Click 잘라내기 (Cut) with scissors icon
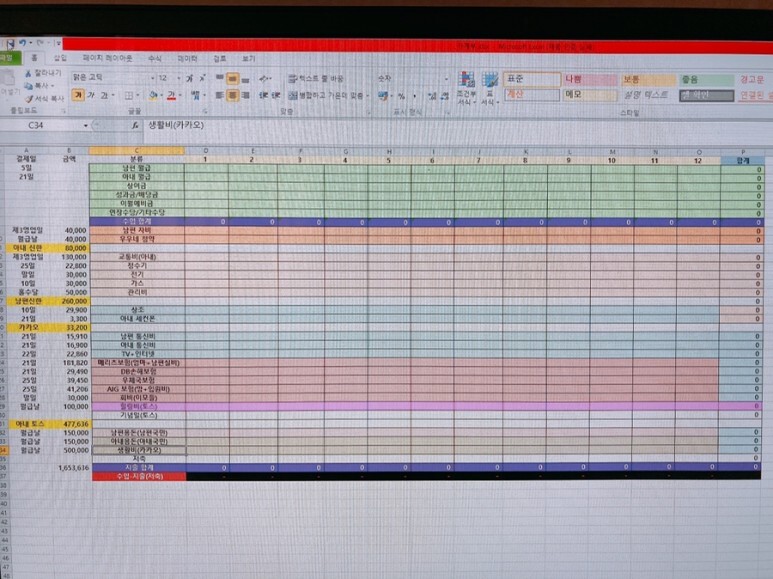773x579 pixels. pyautogui.click(x=43, y=73)
